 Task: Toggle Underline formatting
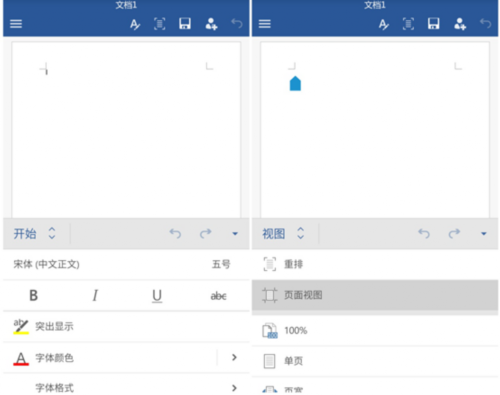157,296
